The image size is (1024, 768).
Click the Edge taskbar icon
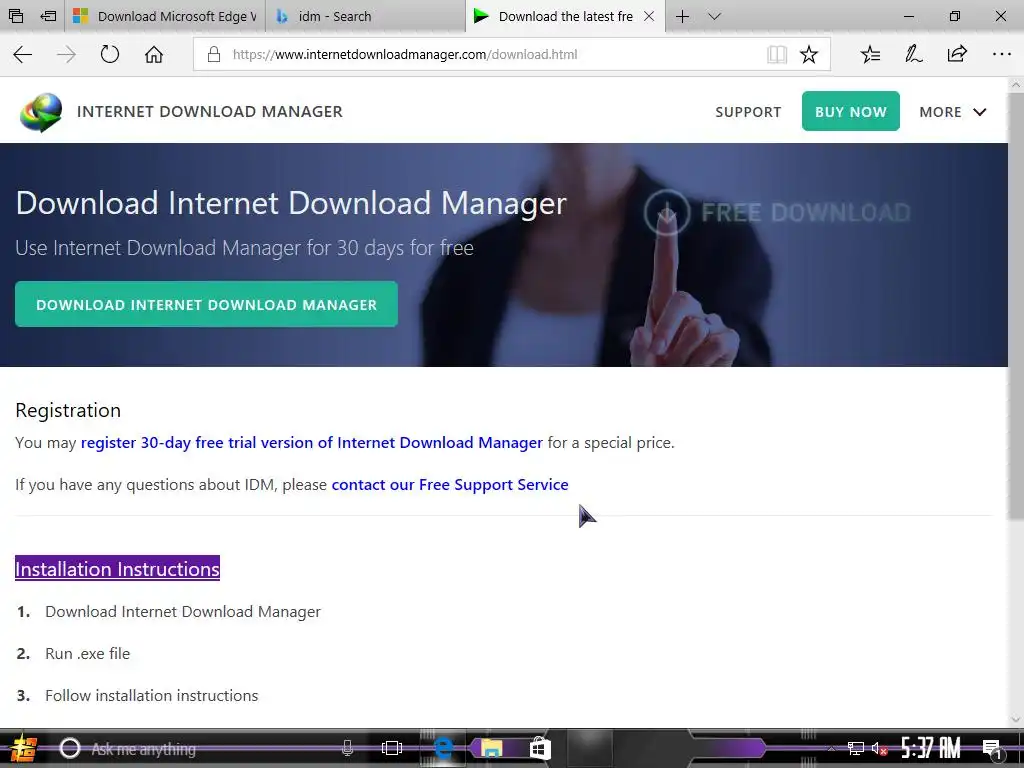[443, 748]
